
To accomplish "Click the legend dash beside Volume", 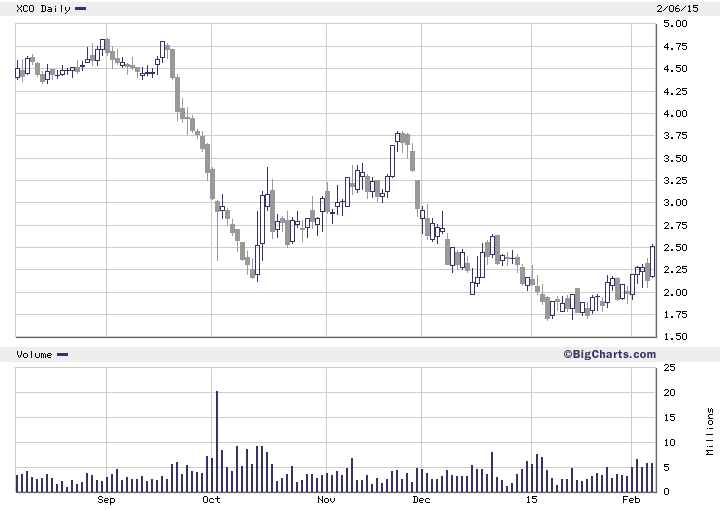I will (x=62, y=354).
